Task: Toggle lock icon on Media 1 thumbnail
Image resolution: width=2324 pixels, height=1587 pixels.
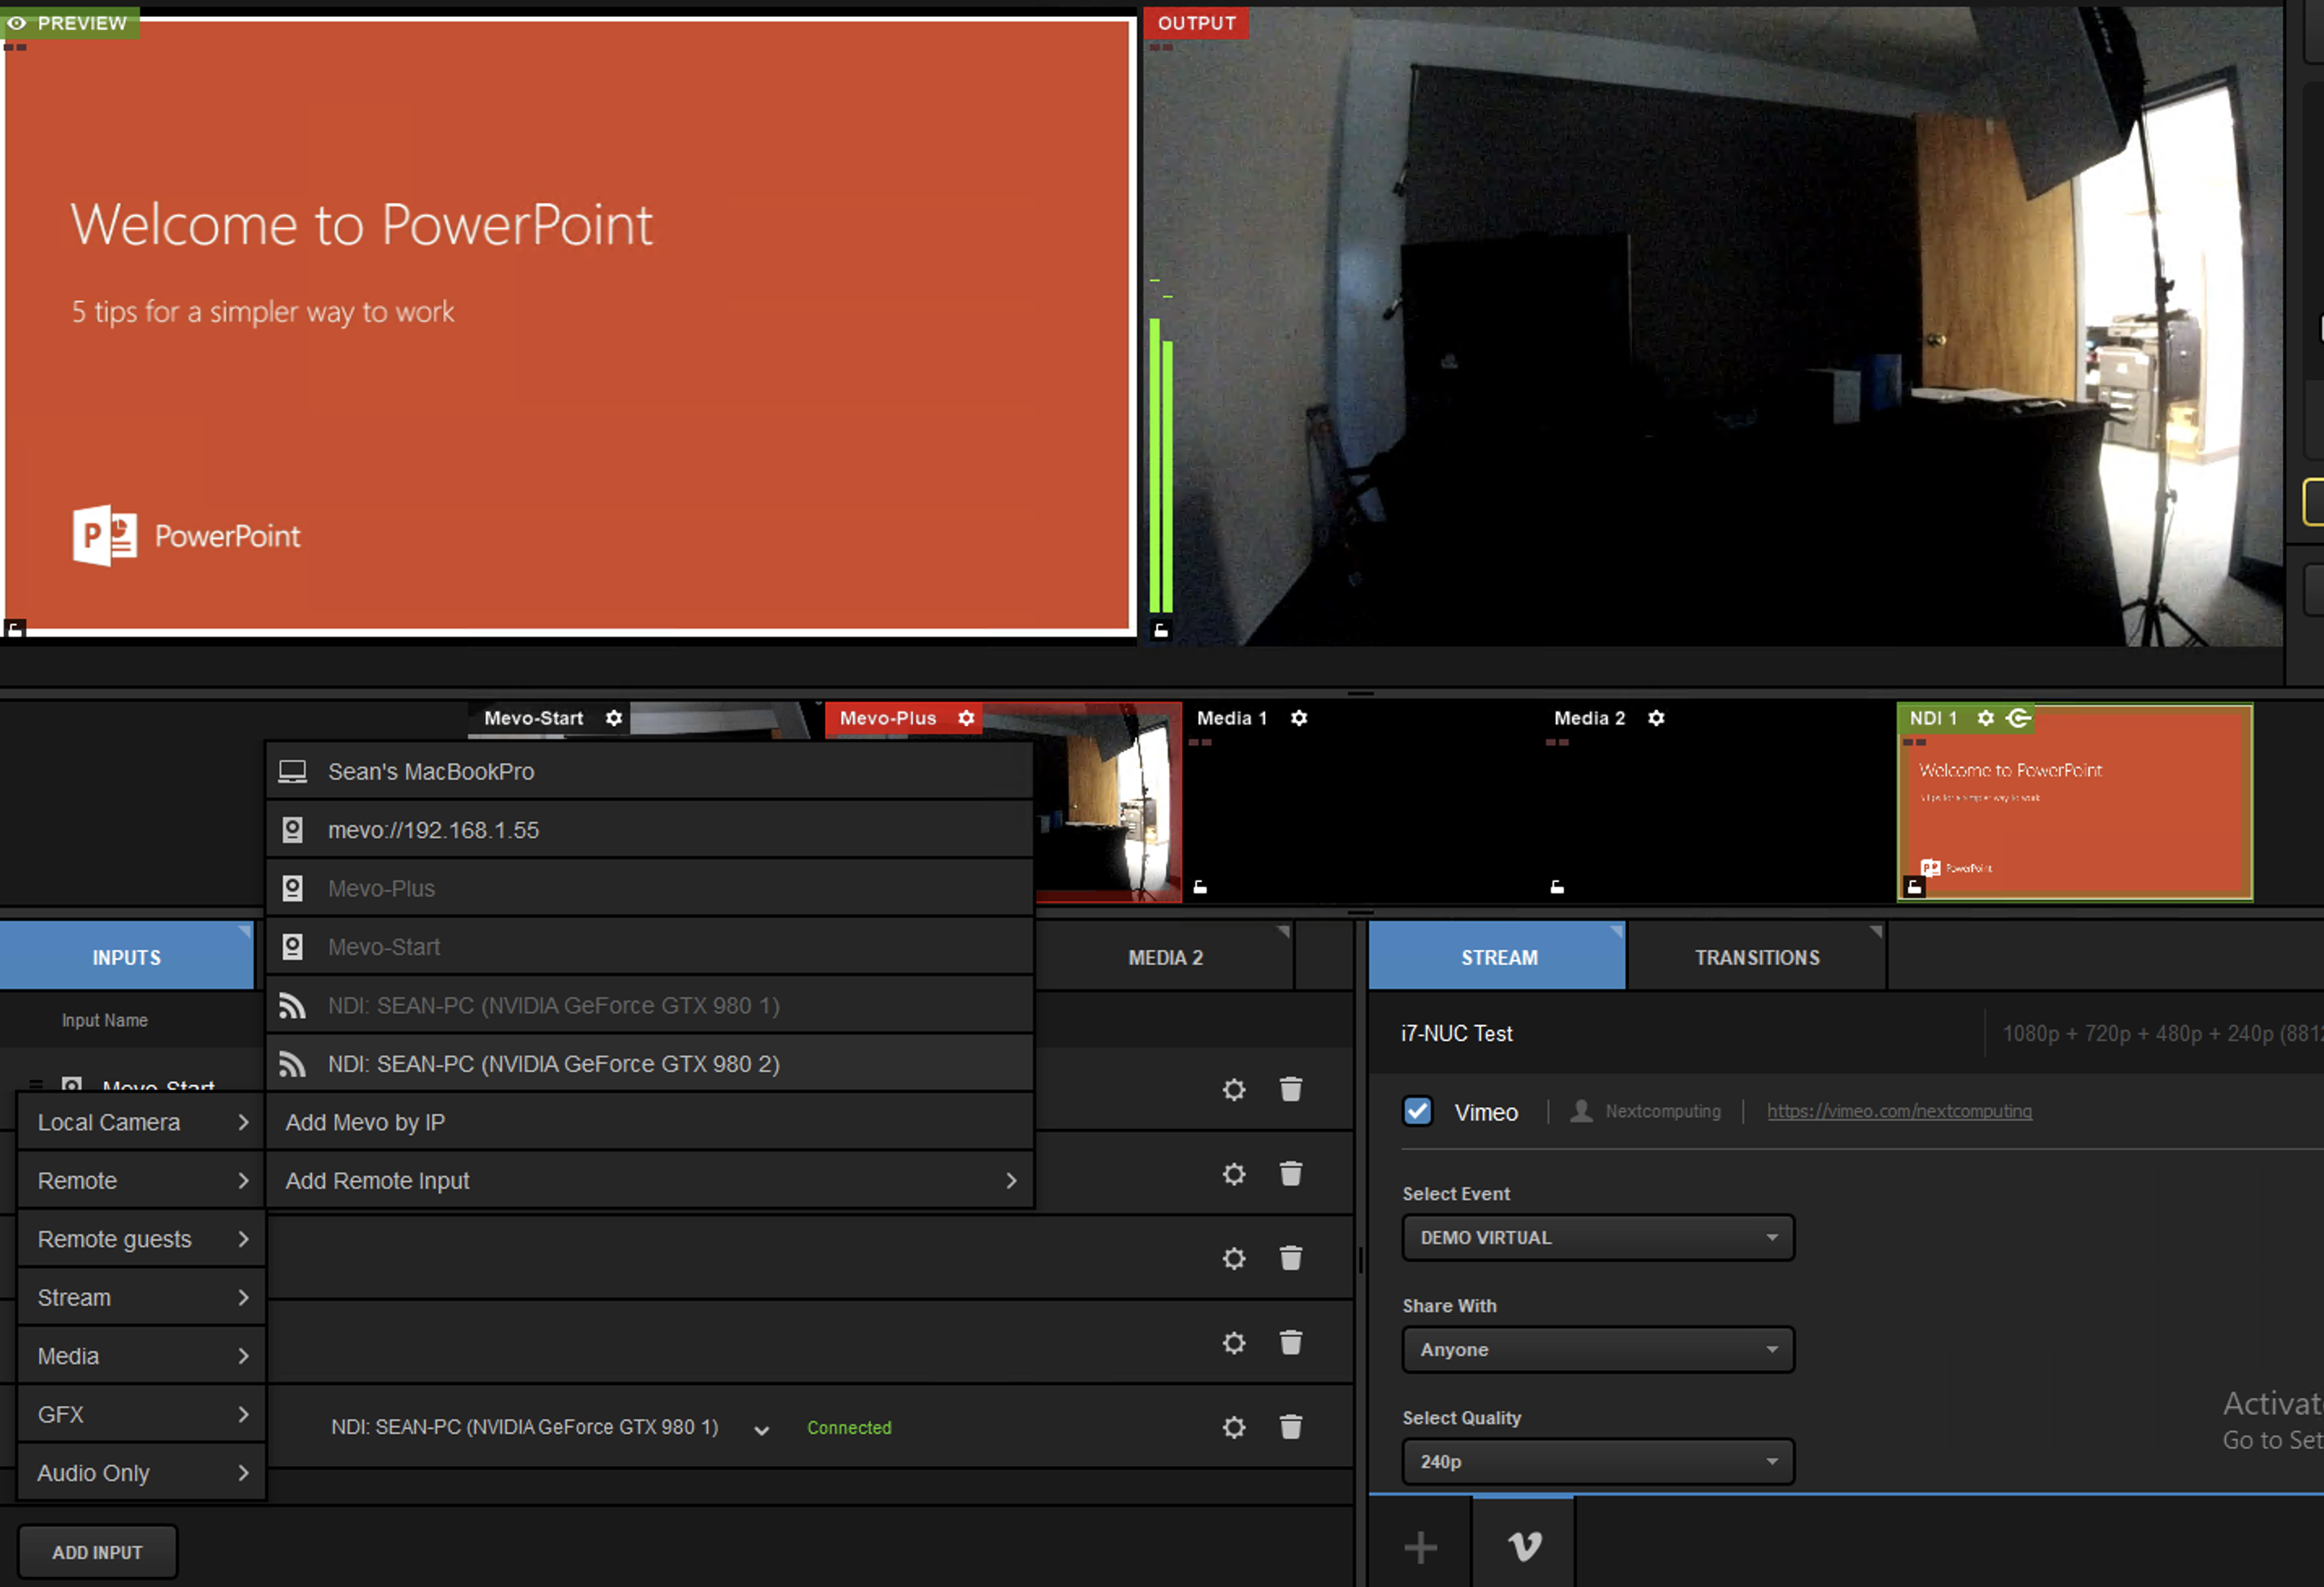Action: click(x=1200, y=887)
